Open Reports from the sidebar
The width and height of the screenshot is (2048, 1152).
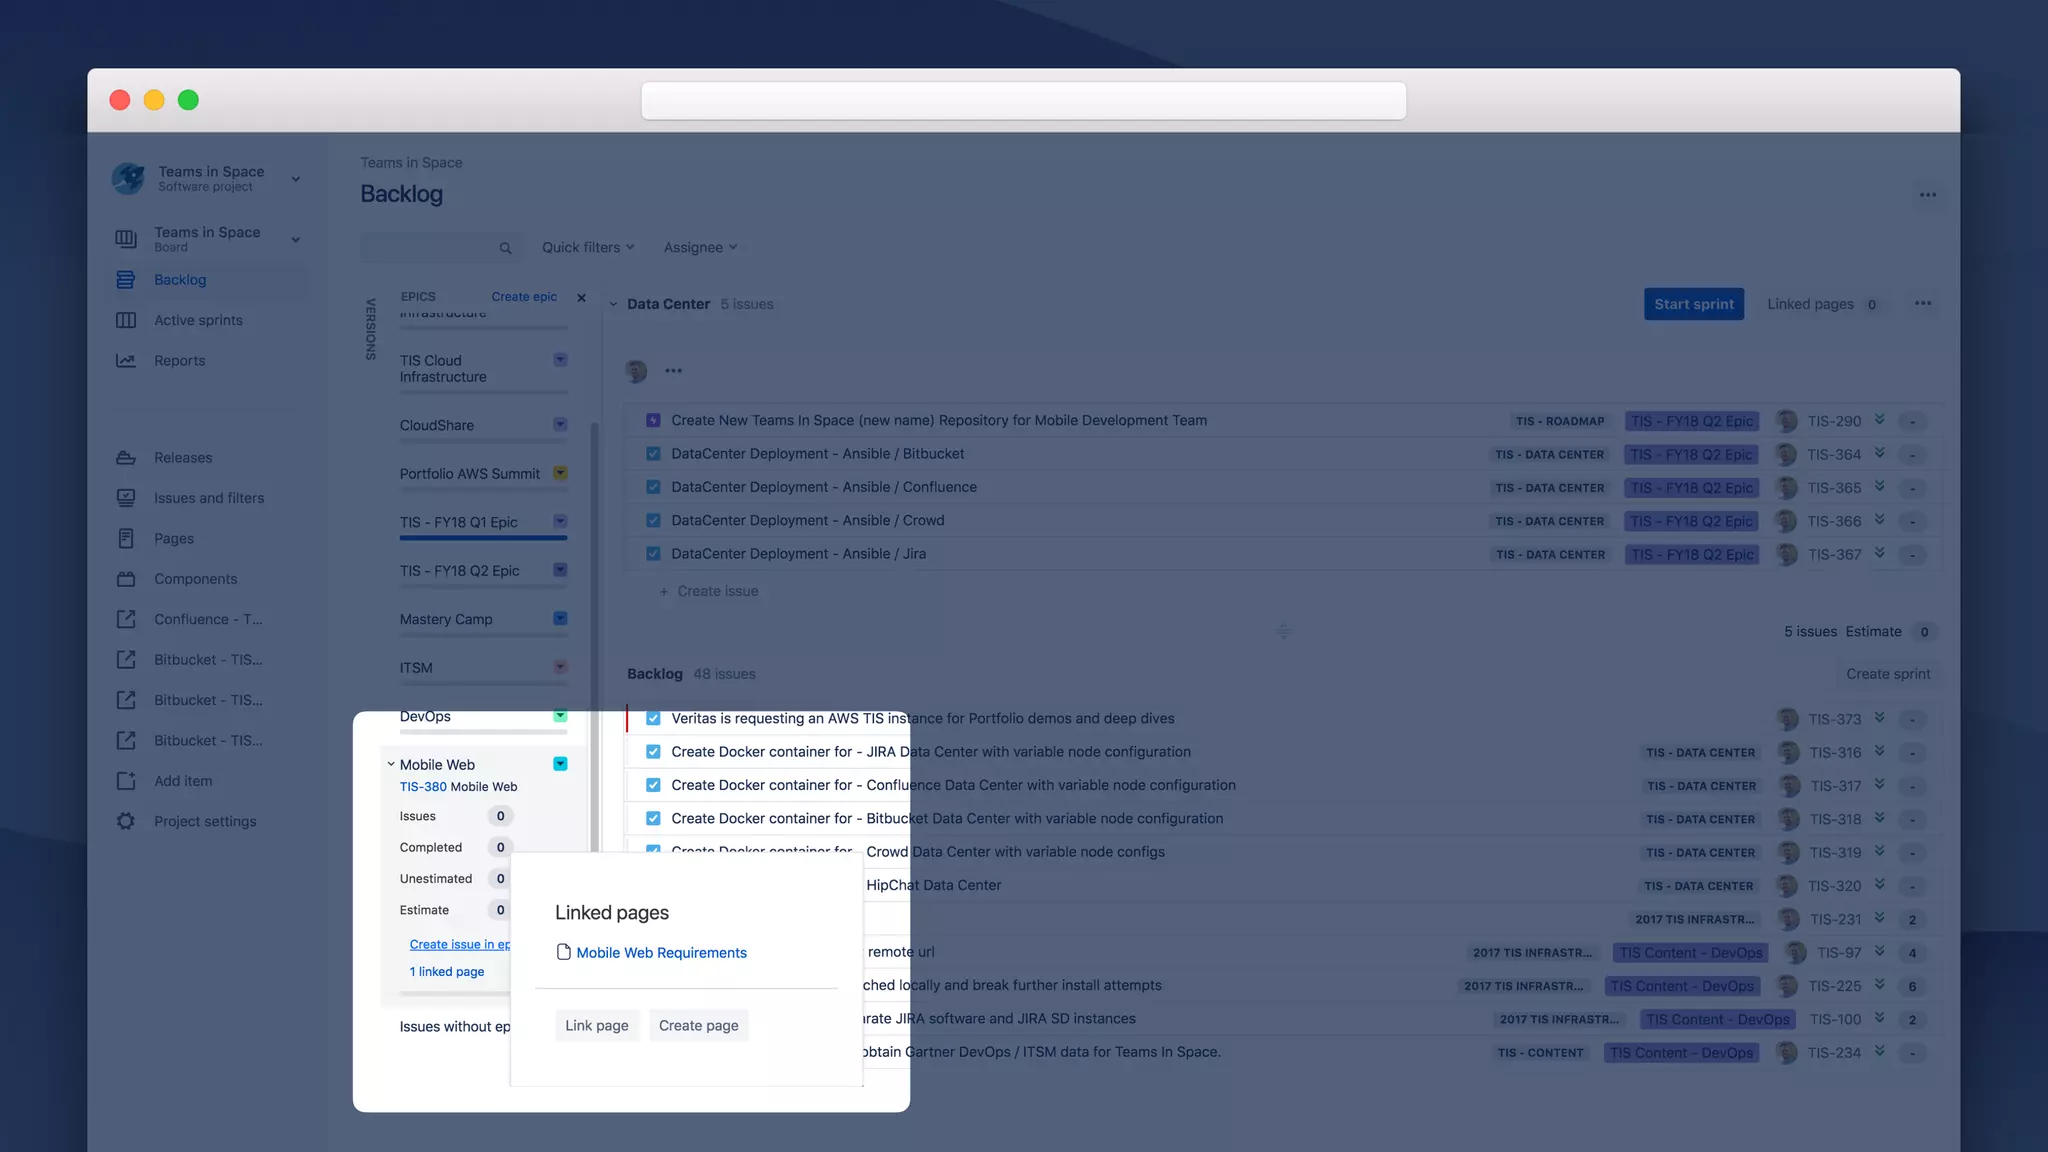(x=179, y=361)
